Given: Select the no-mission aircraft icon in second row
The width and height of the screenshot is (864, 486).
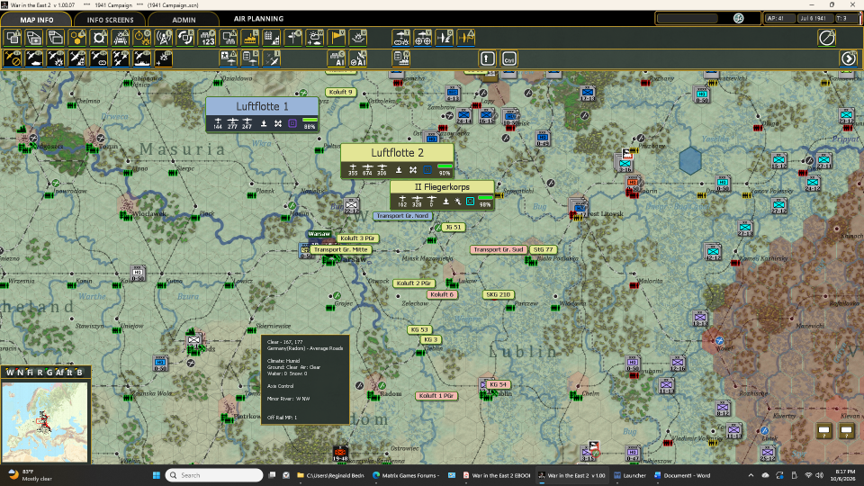Looking at the screenshot, I should click(x=13, y=58).
